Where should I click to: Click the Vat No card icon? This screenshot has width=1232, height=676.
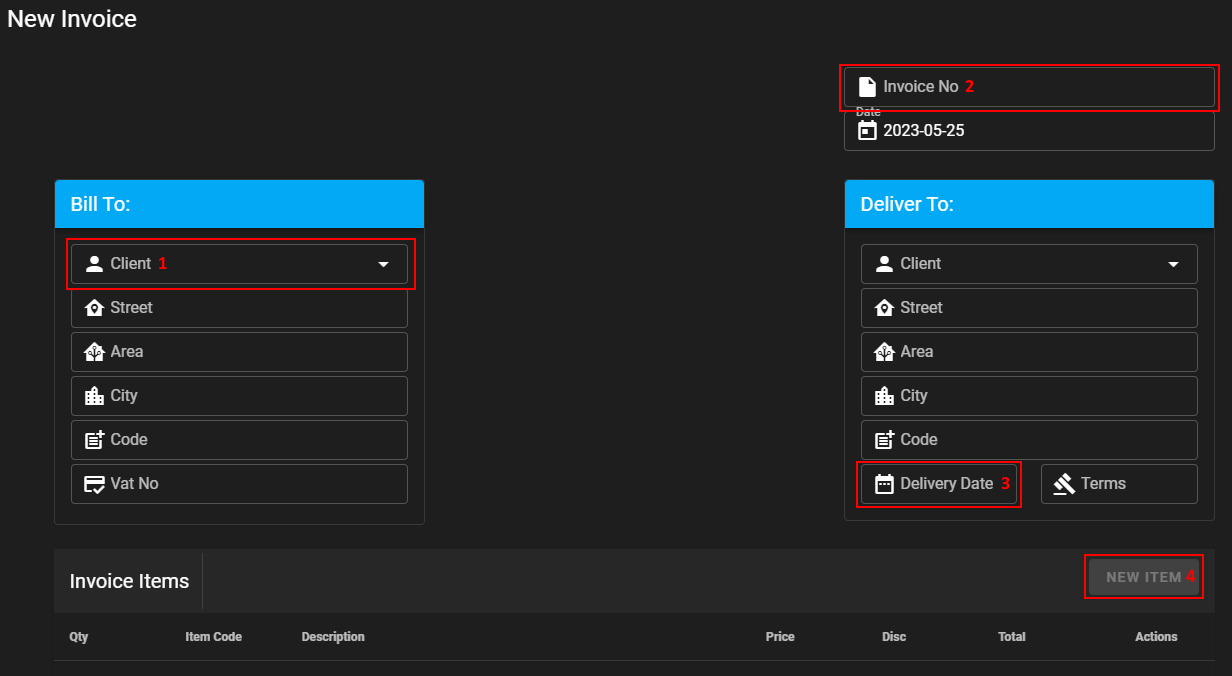tap(95, 484)
